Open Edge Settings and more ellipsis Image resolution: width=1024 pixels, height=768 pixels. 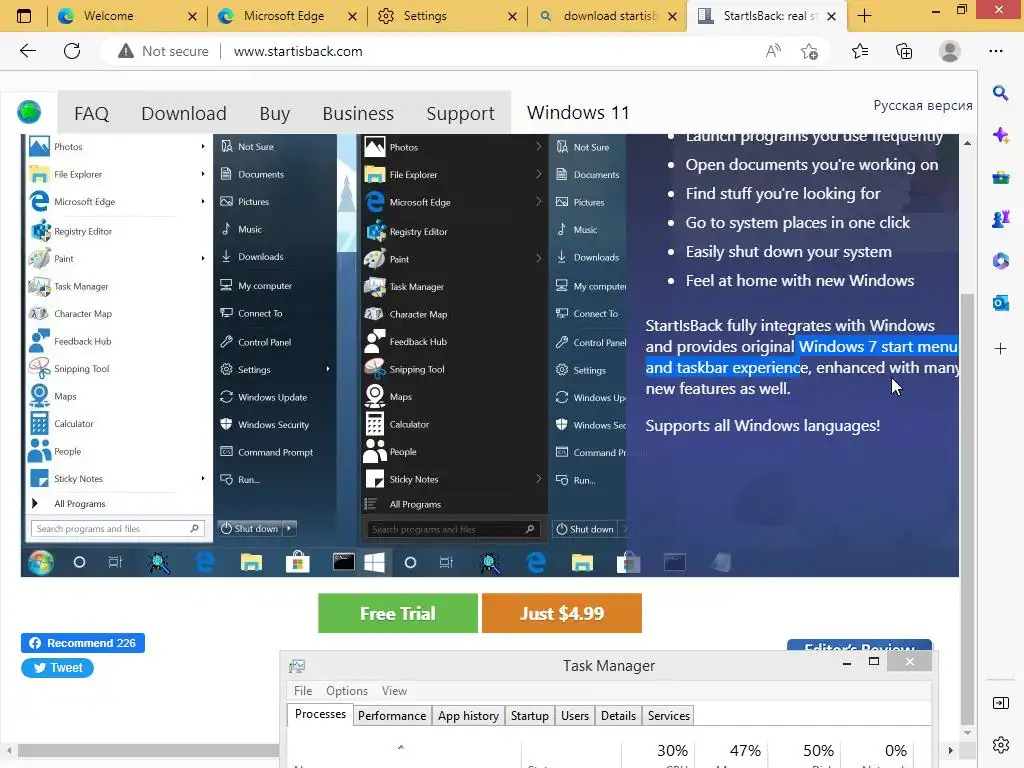(996, 51)
